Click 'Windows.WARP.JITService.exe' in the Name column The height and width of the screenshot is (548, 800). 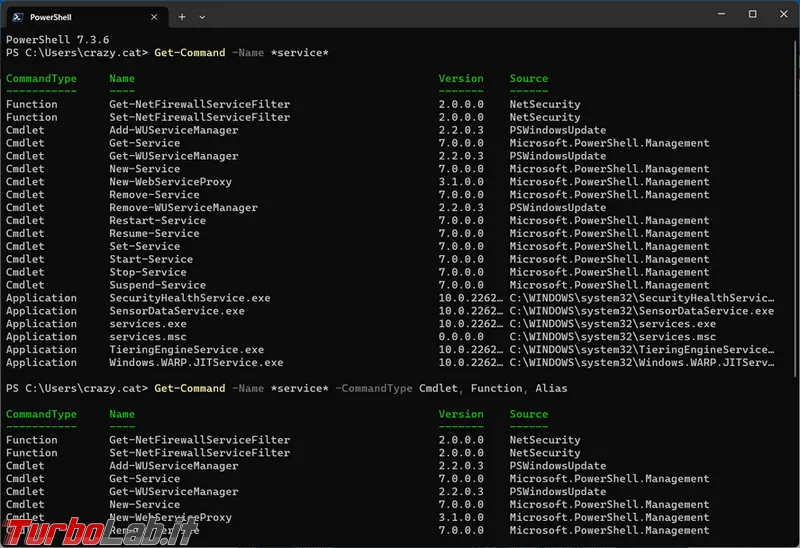pos(196,362)
